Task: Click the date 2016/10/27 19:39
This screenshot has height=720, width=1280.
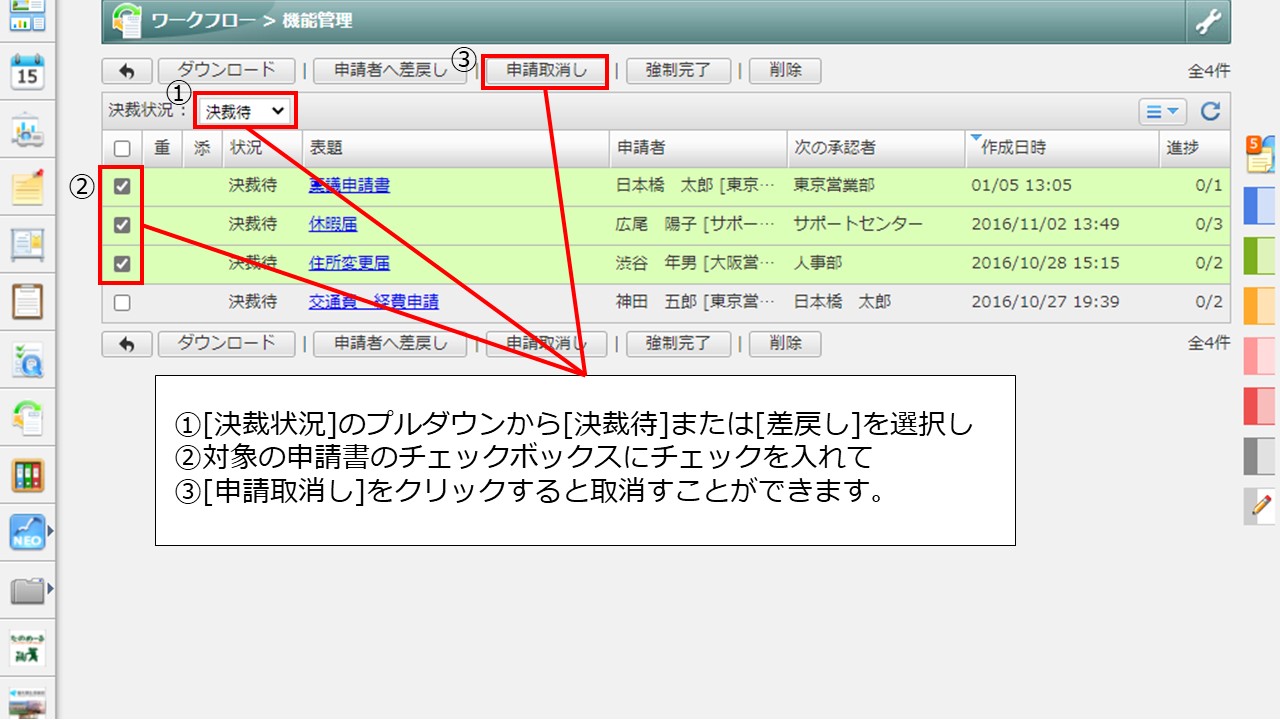Action: [x=1045, y=302]
